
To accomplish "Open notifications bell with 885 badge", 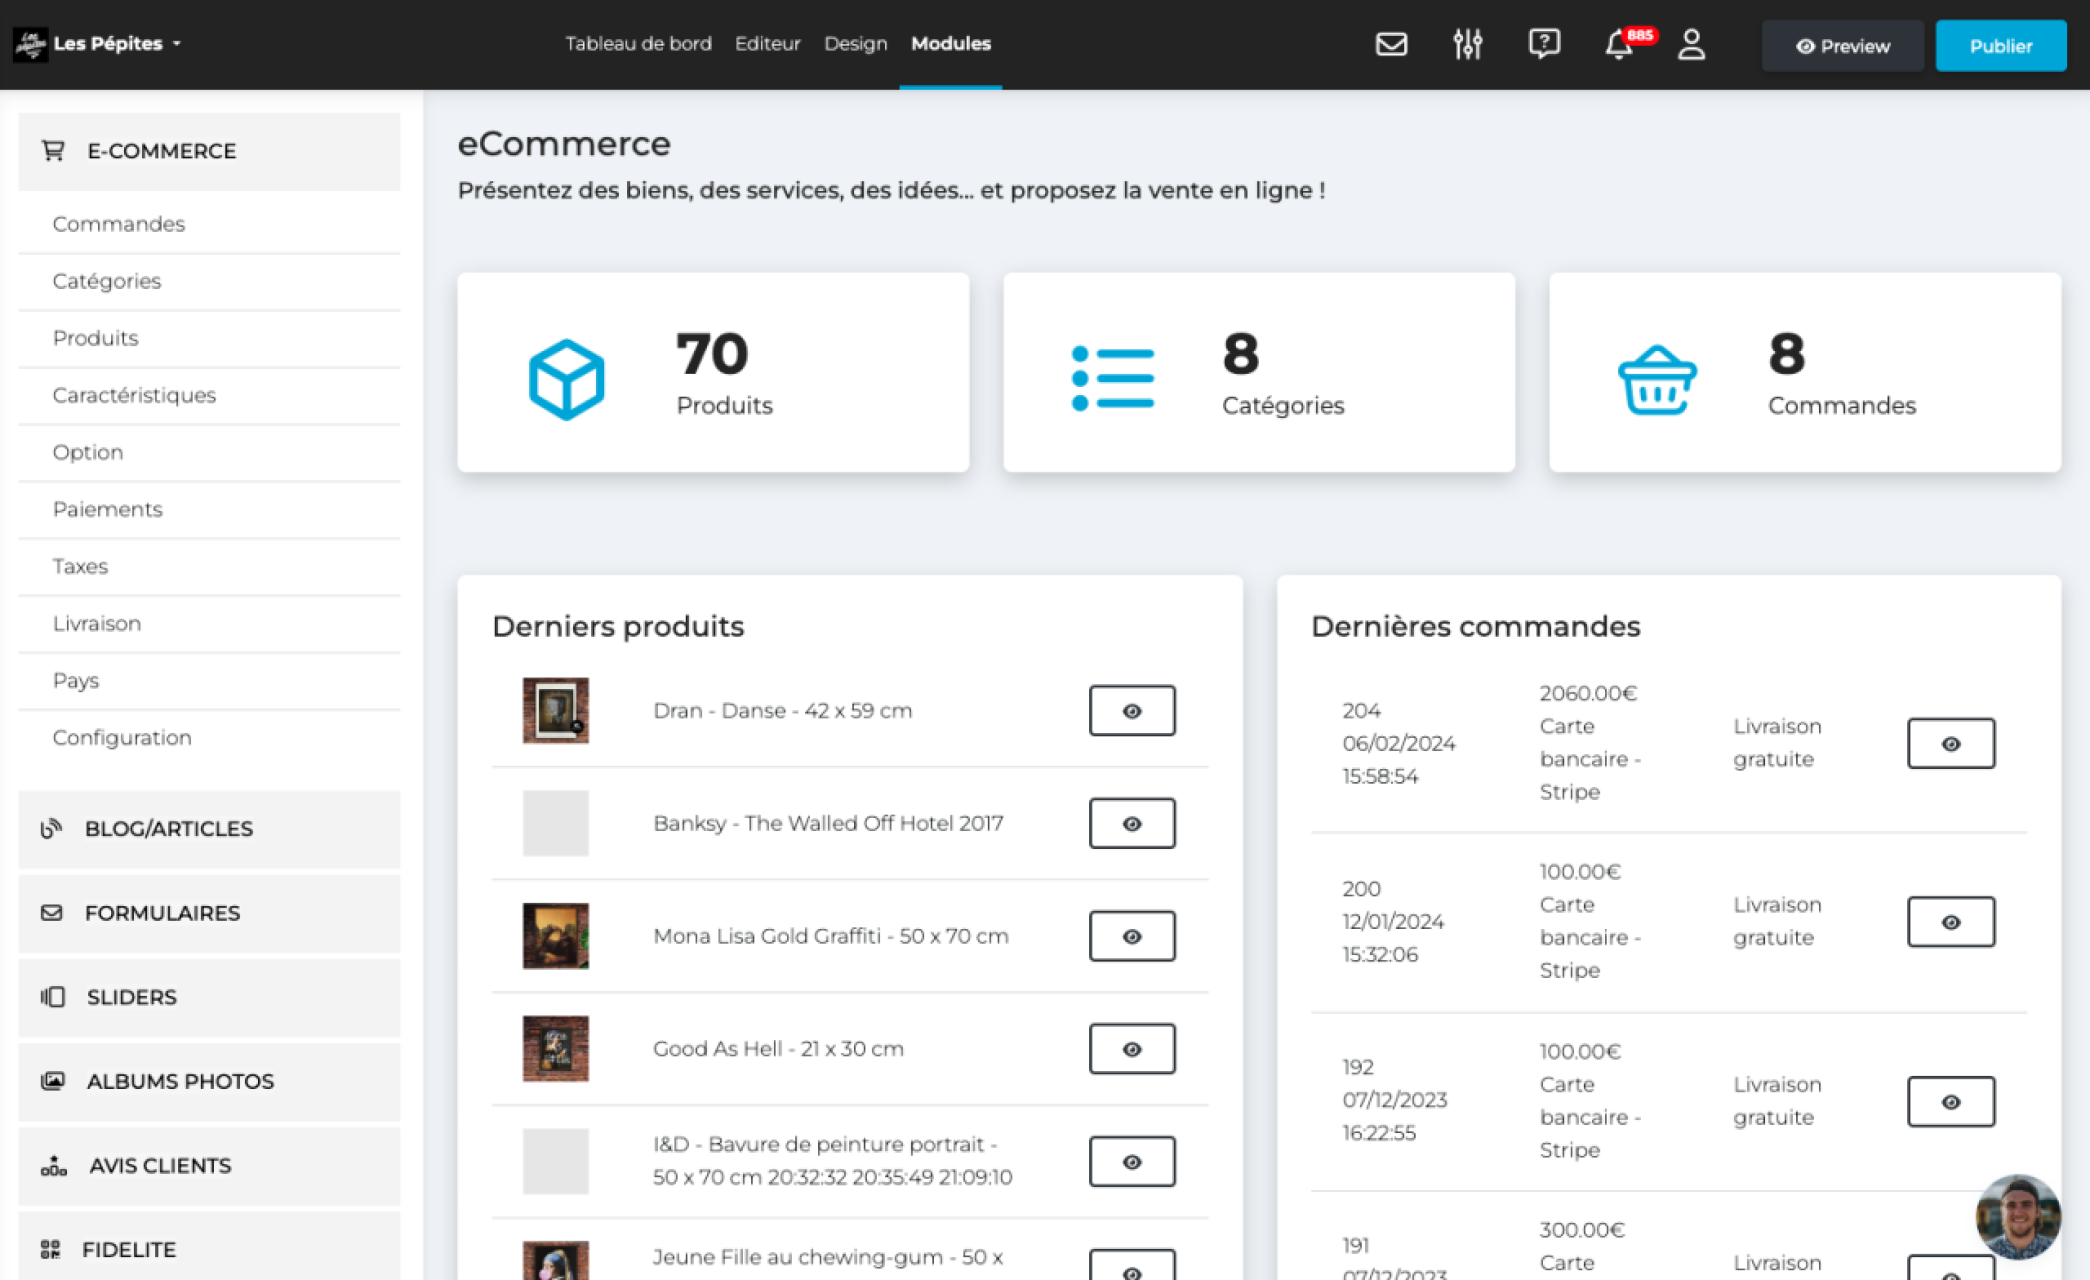I will coord(1619,45).
